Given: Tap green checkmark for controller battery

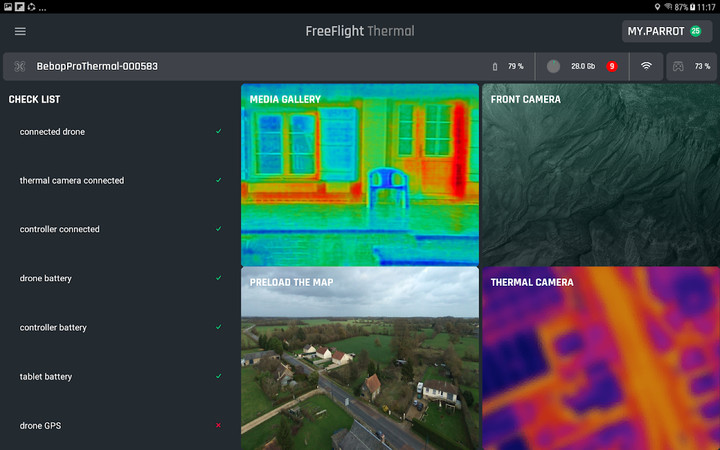Looking at the screenshot, I should (x=219, y=327).
